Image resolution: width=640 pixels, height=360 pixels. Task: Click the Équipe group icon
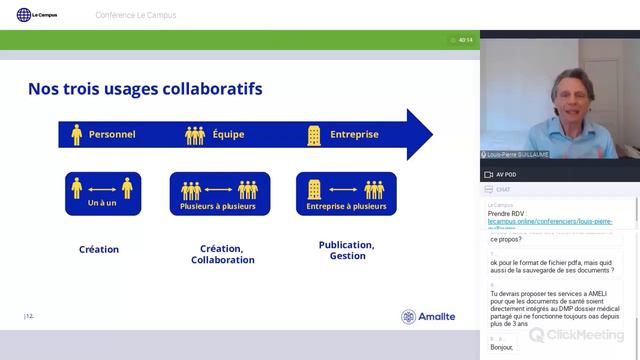point(195,136)
